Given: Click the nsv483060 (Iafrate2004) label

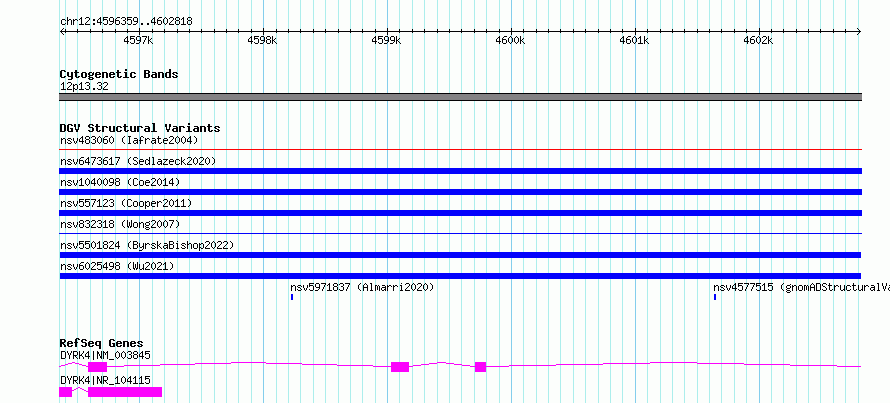Looking at the screenshot, I should [129, 140].
